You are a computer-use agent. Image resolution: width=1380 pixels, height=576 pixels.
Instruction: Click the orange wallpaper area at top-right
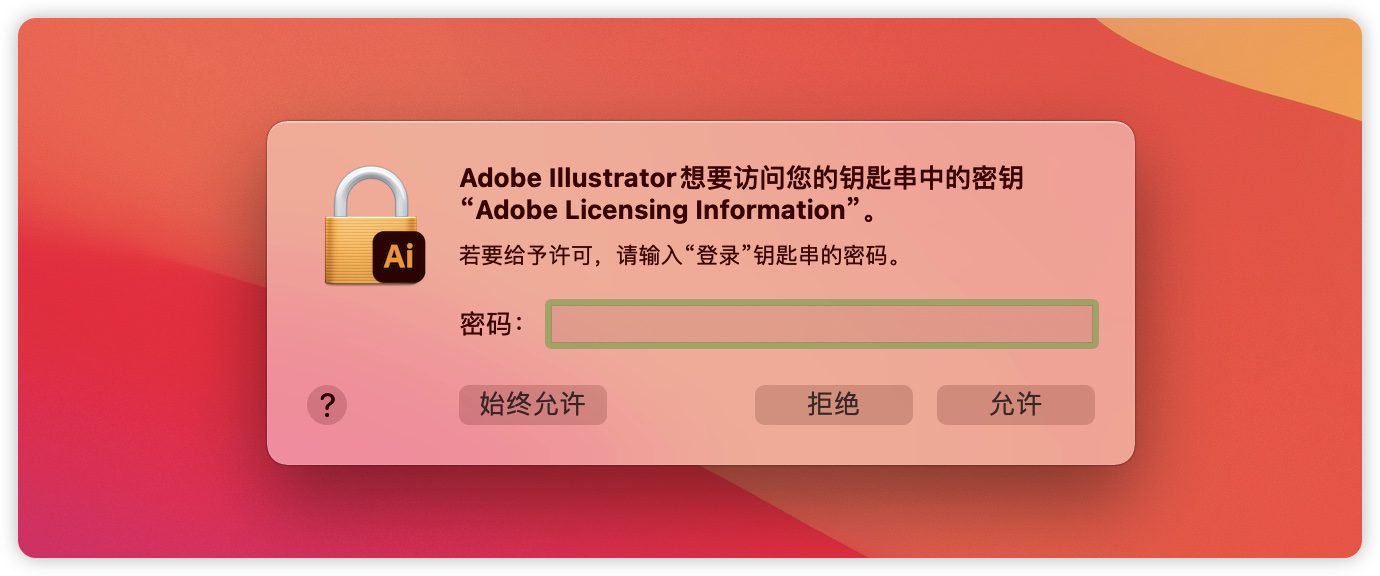[1280, 60]
